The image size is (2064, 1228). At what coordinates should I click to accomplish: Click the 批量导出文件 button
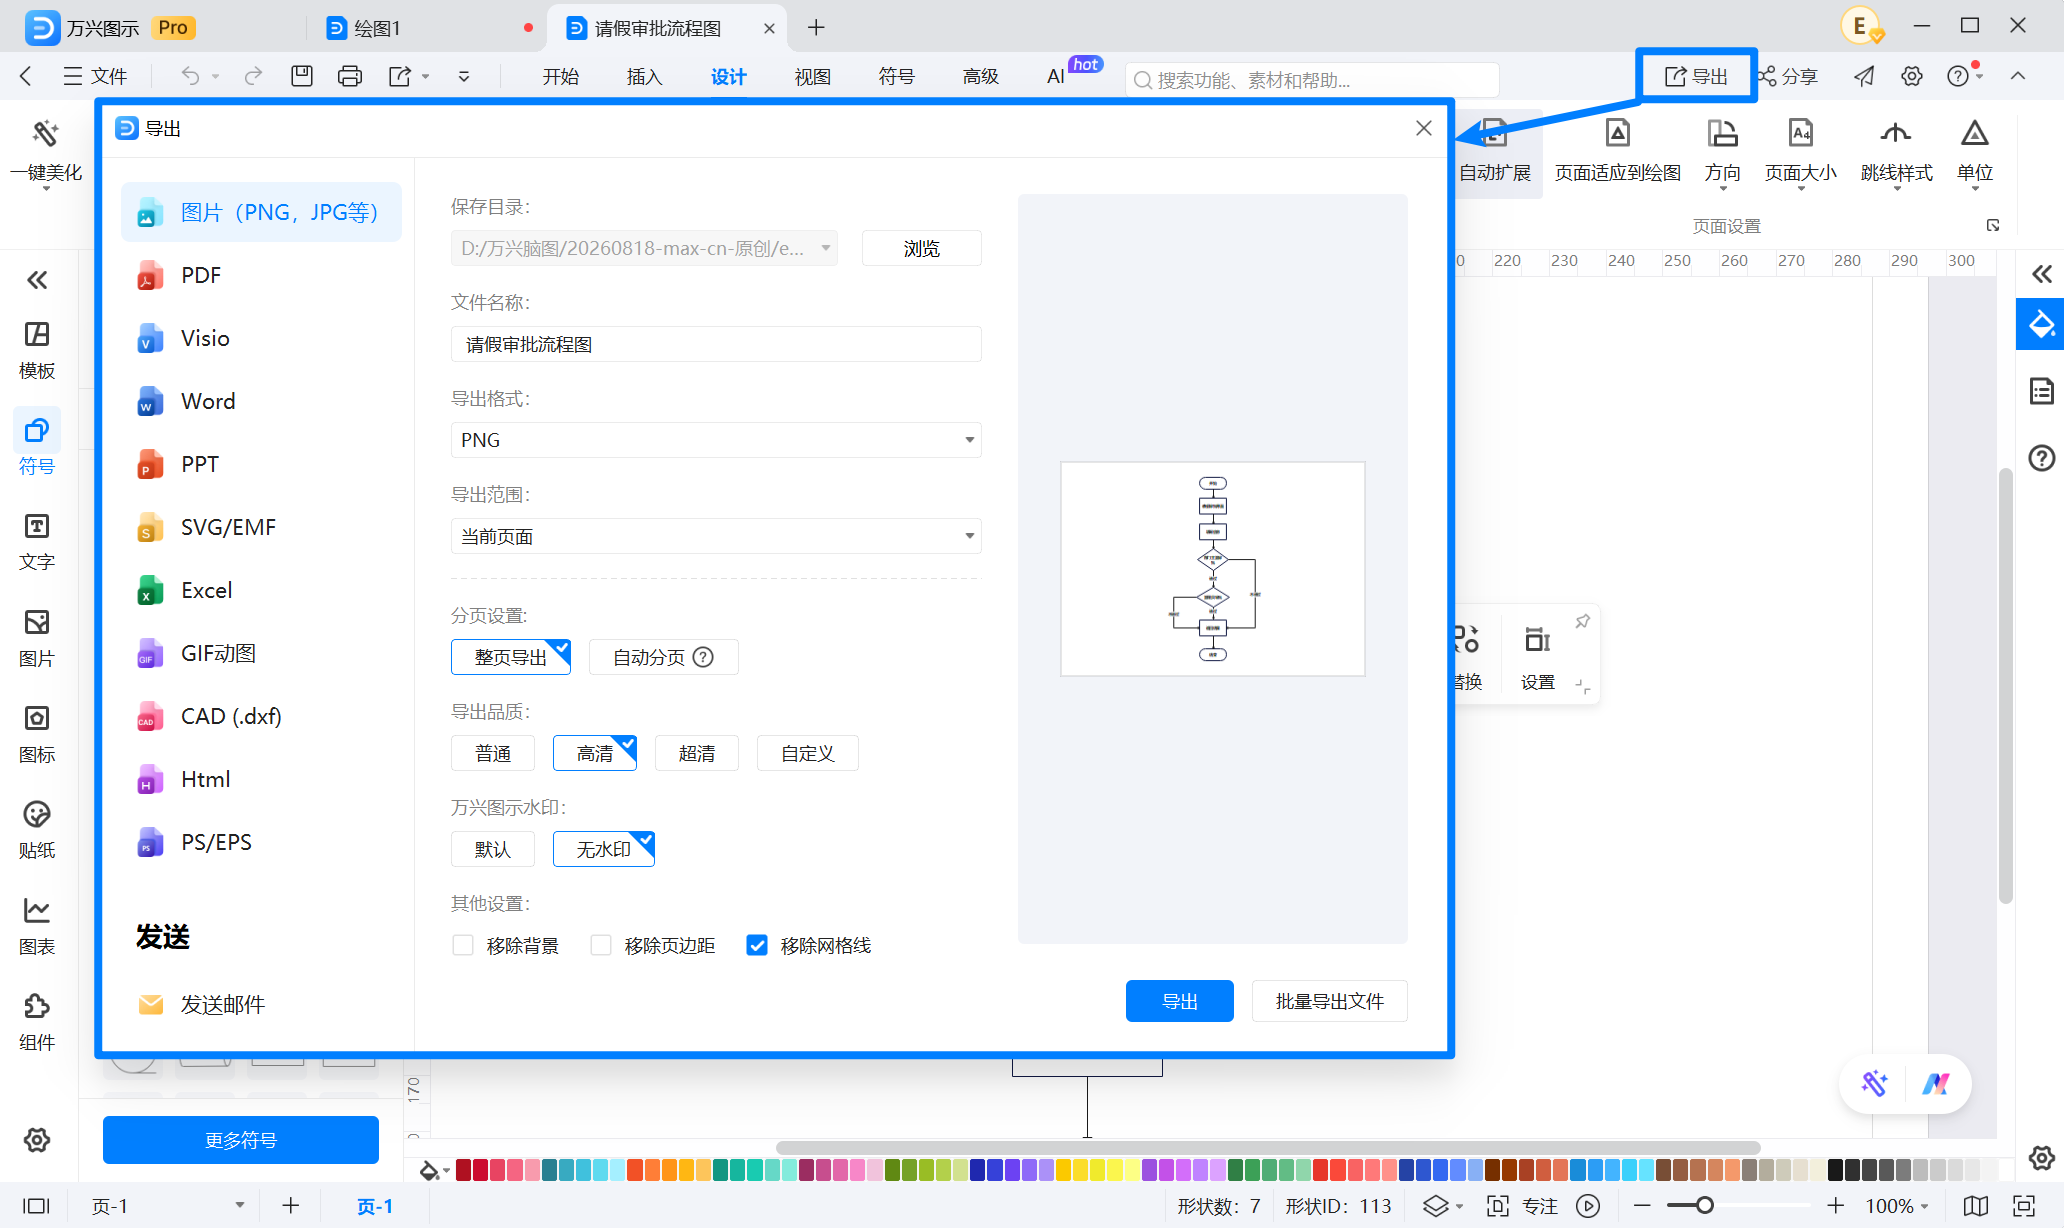(1330, 1001)
